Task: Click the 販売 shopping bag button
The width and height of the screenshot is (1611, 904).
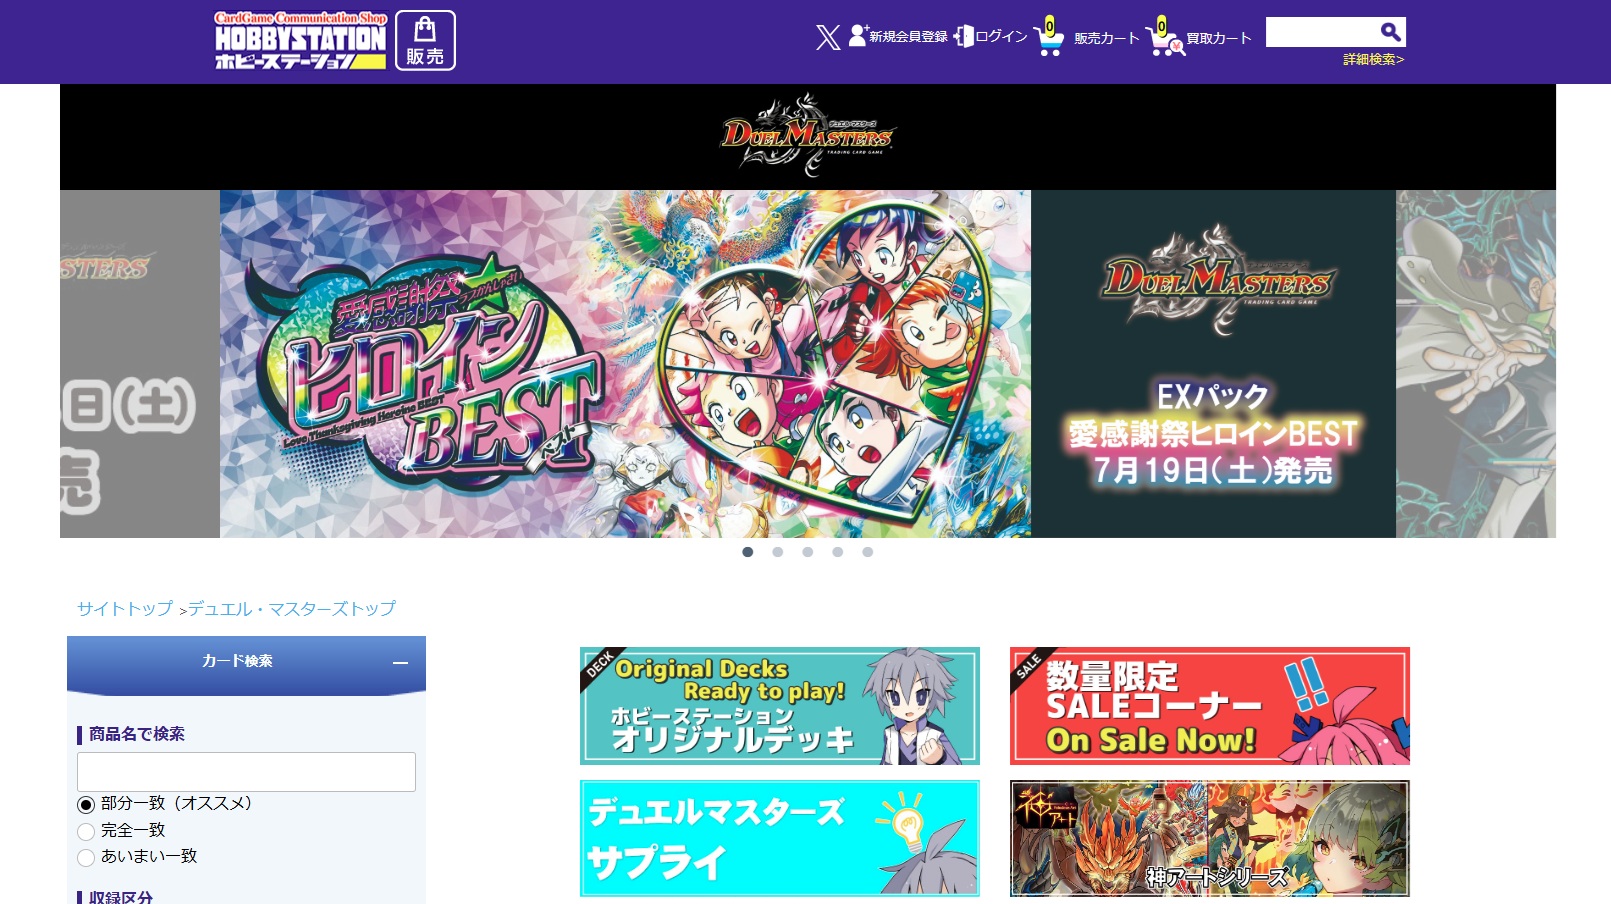Action: (x=425, y=40)
